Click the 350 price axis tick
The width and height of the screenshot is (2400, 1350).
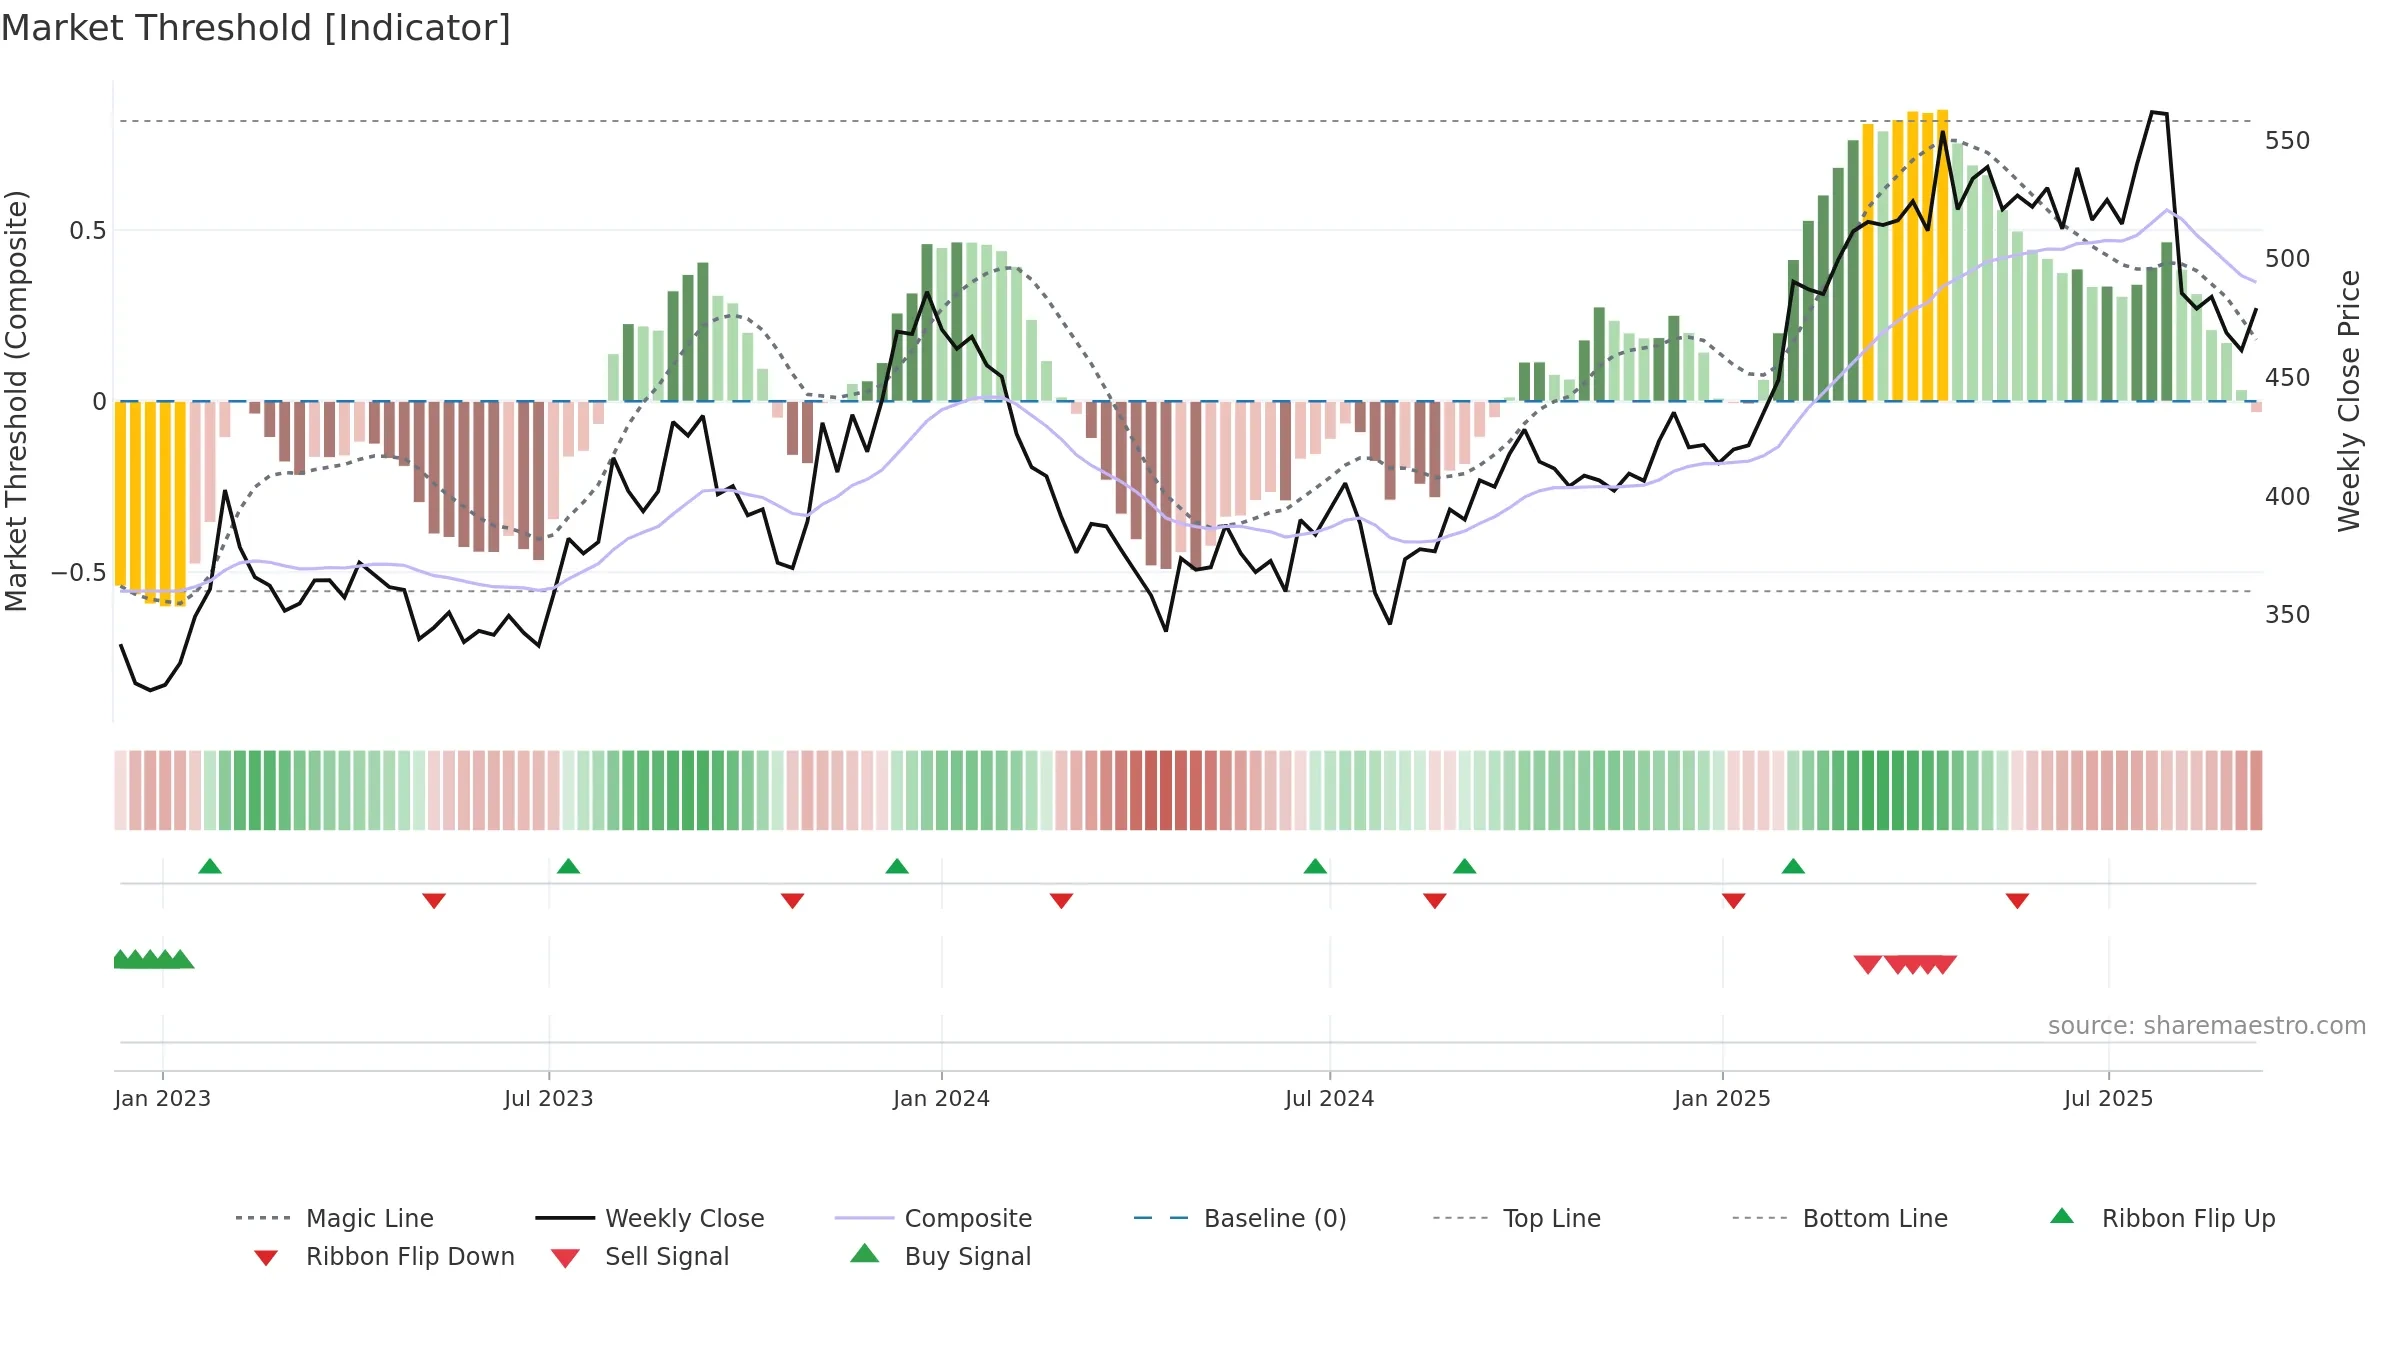tap(2288, 615)
